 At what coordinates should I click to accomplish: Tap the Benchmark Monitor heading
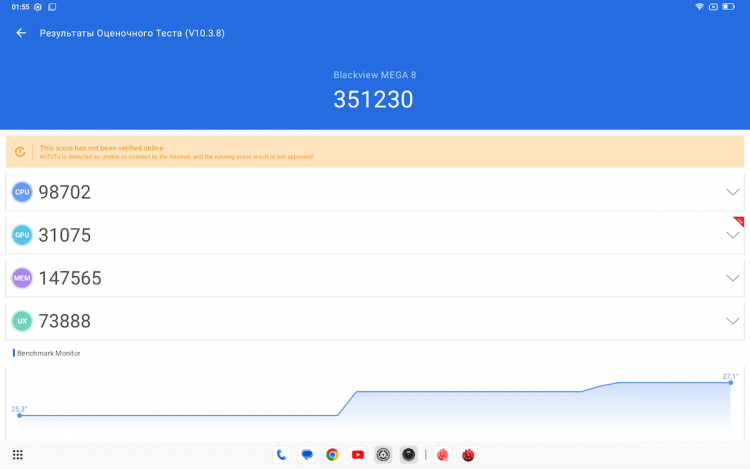[x=48, y=353]
